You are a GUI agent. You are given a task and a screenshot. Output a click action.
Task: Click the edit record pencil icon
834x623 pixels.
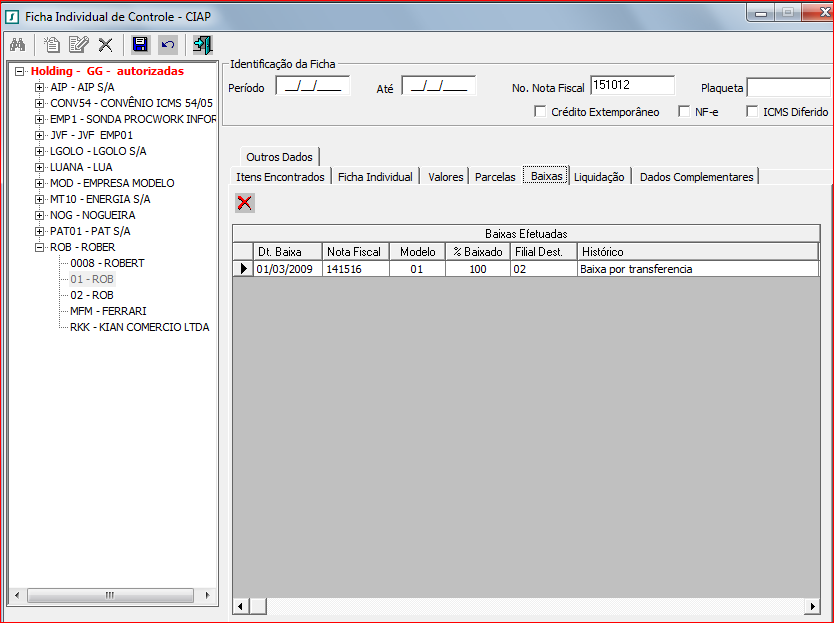pos(78,45)
